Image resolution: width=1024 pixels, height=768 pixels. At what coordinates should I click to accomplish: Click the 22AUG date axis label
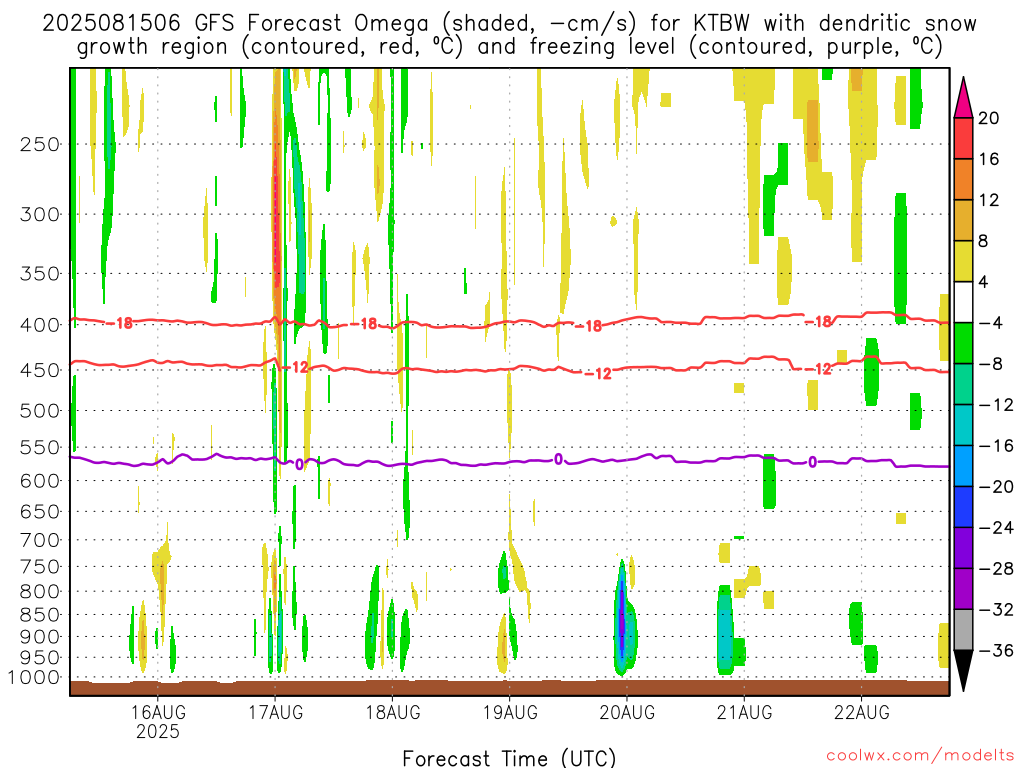861,712
